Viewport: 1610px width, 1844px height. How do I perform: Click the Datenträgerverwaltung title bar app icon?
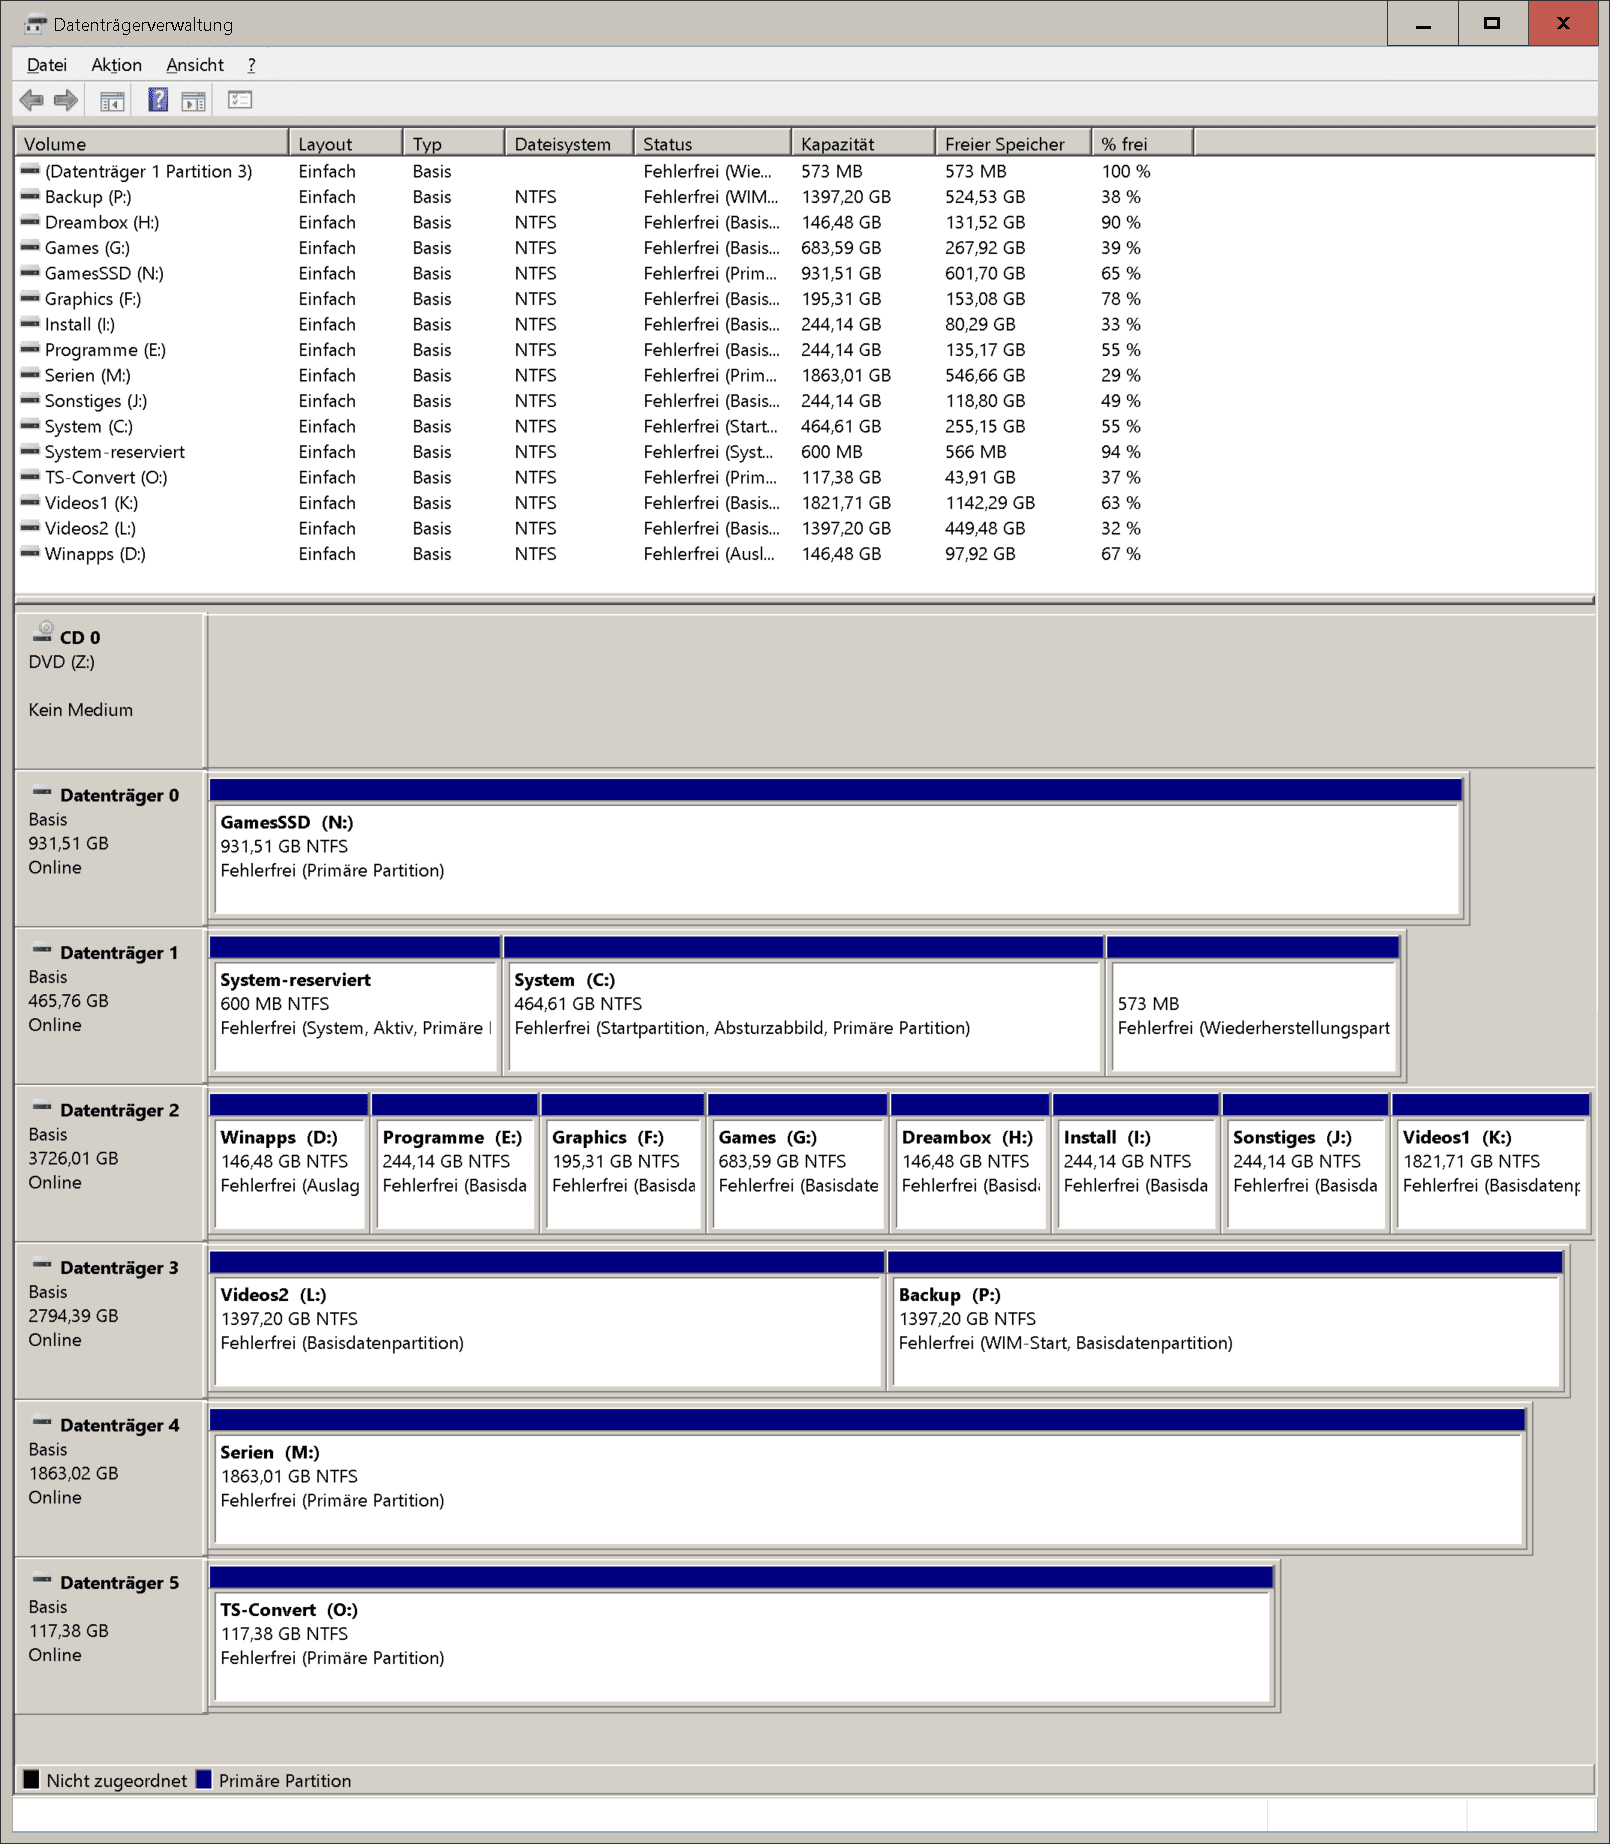[x=35, y=24]
